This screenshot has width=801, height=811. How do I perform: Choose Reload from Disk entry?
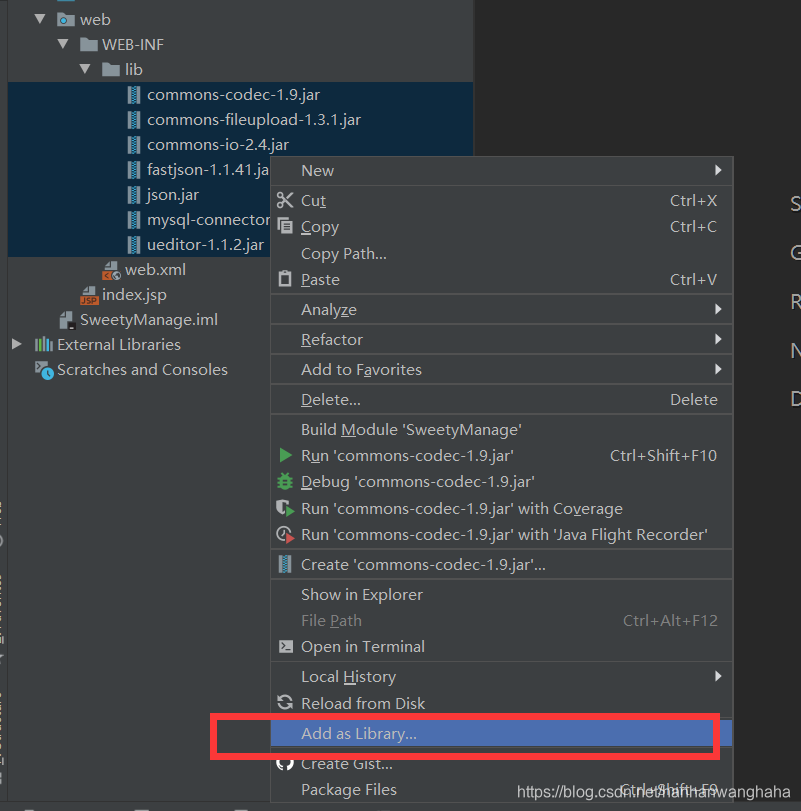point(501,703)
